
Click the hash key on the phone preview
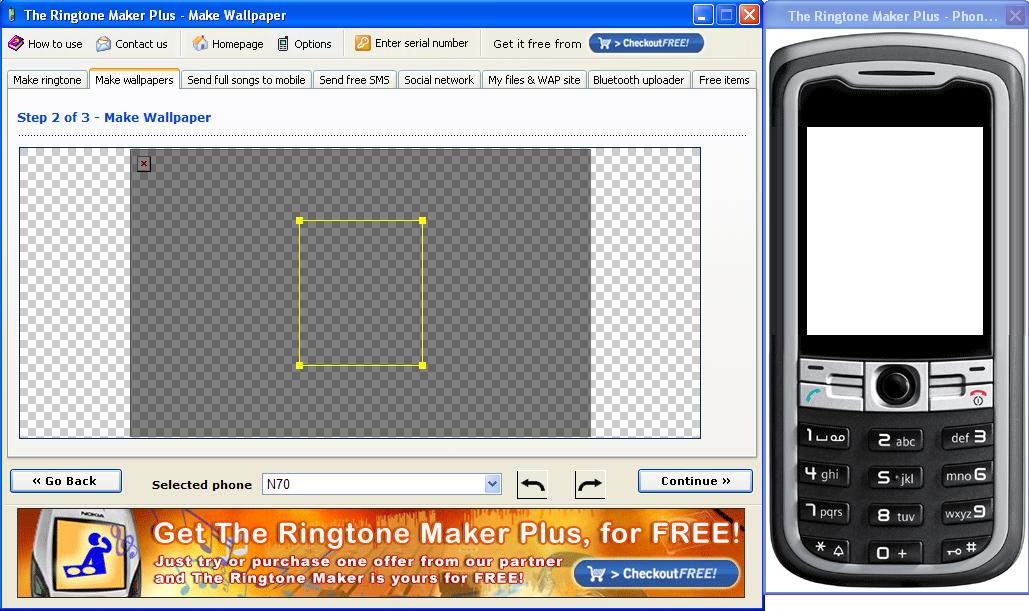click(961, 549)
